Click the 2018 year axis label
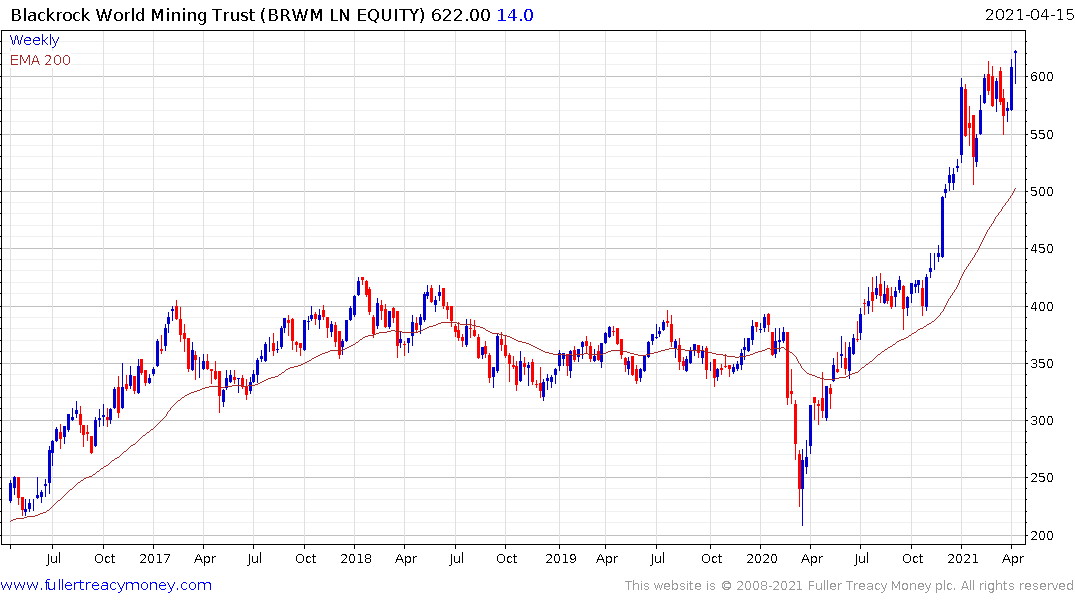Viewport: 1075px width, 600px height. coord(356,558)
